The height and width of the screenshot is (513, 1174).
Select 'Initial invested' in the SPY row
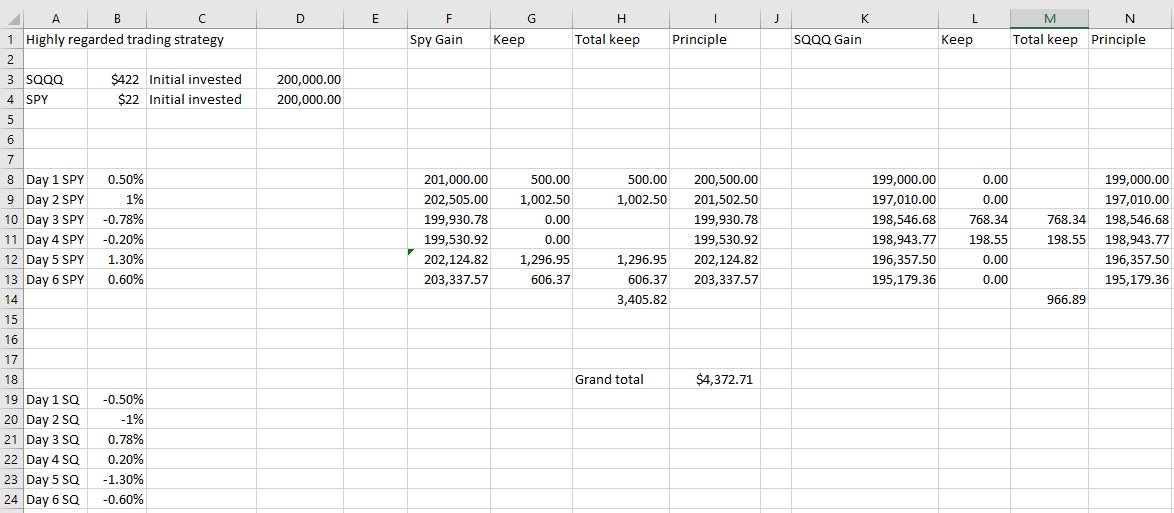(201, 100)
